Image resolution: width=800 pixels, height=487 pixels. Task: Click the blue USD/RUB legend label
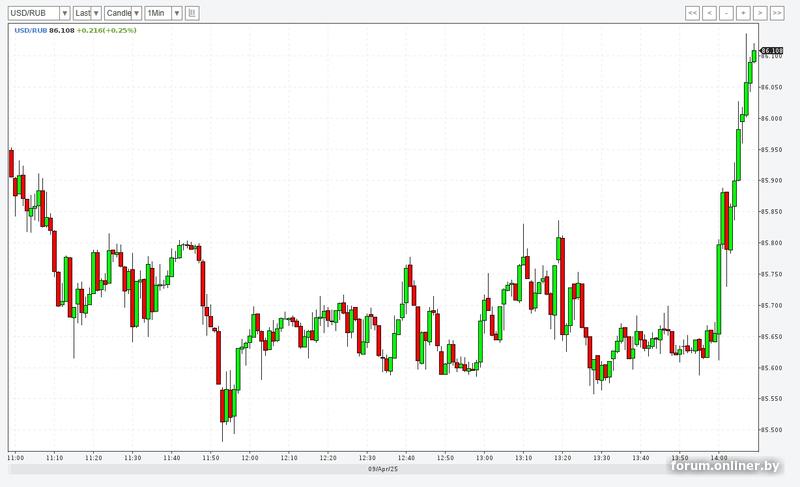(31, 31)
